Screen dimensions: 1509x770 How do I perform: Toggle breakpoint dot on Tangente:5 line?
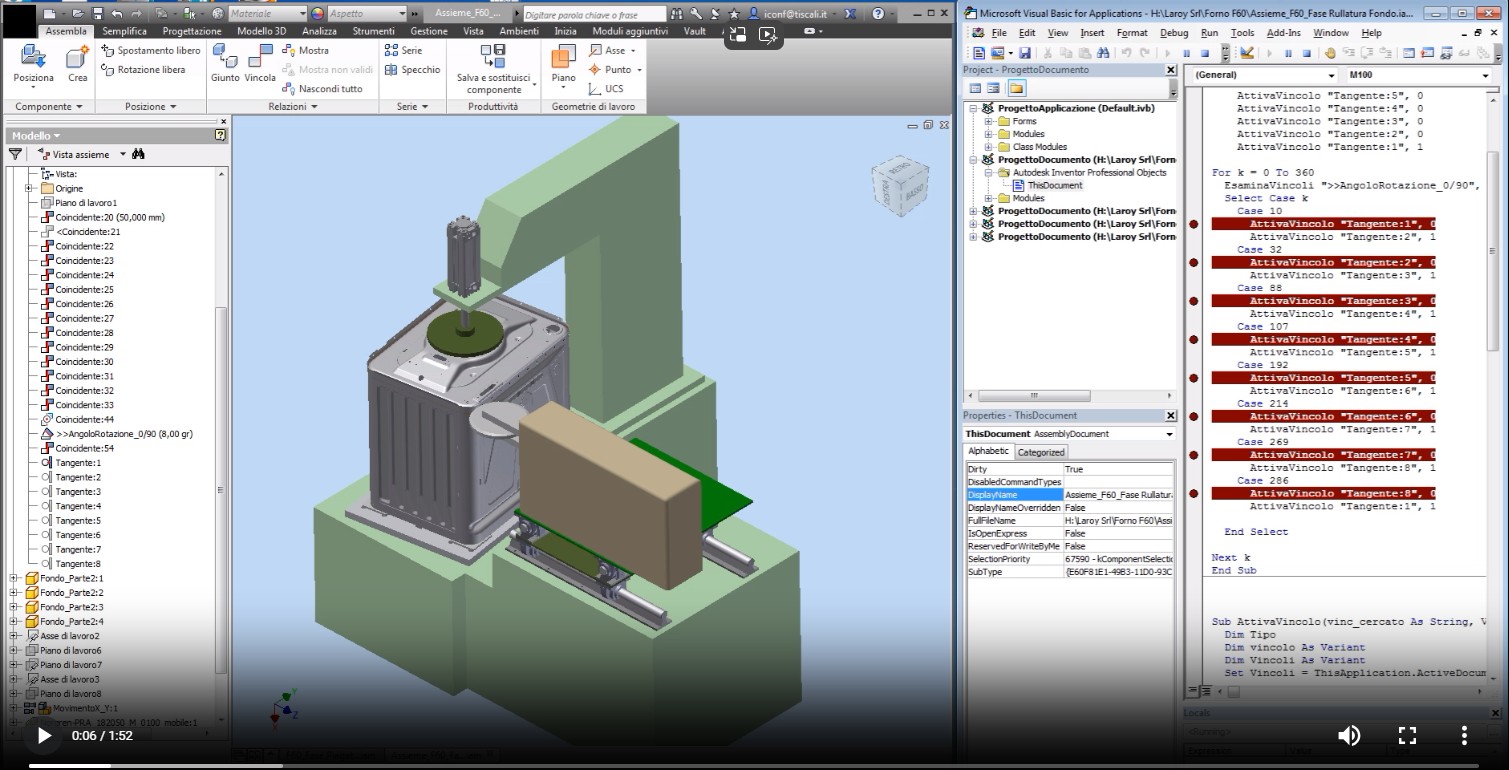[x=1193, y=378]
